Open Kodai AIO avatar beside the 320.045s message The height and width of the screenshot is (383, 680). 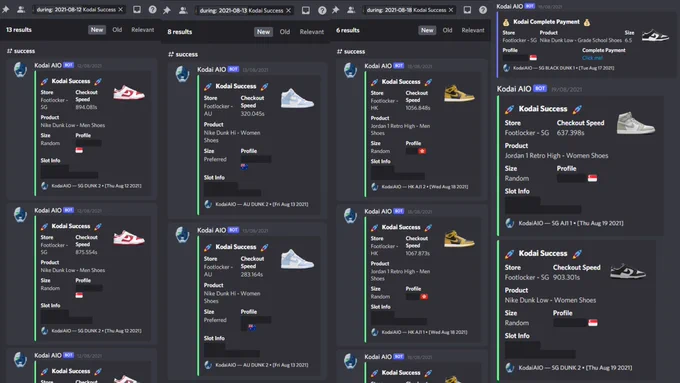click(x=183, y=74)
